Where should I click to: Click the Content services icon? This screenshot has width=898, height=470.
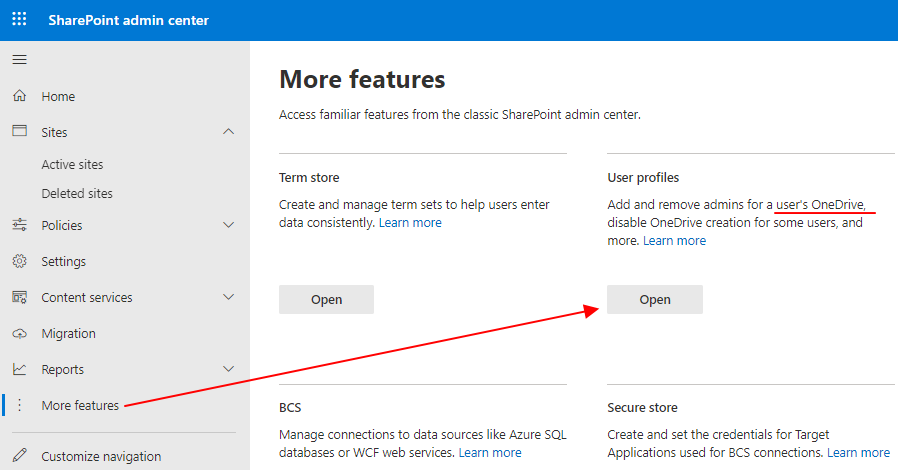click(19, 297)
